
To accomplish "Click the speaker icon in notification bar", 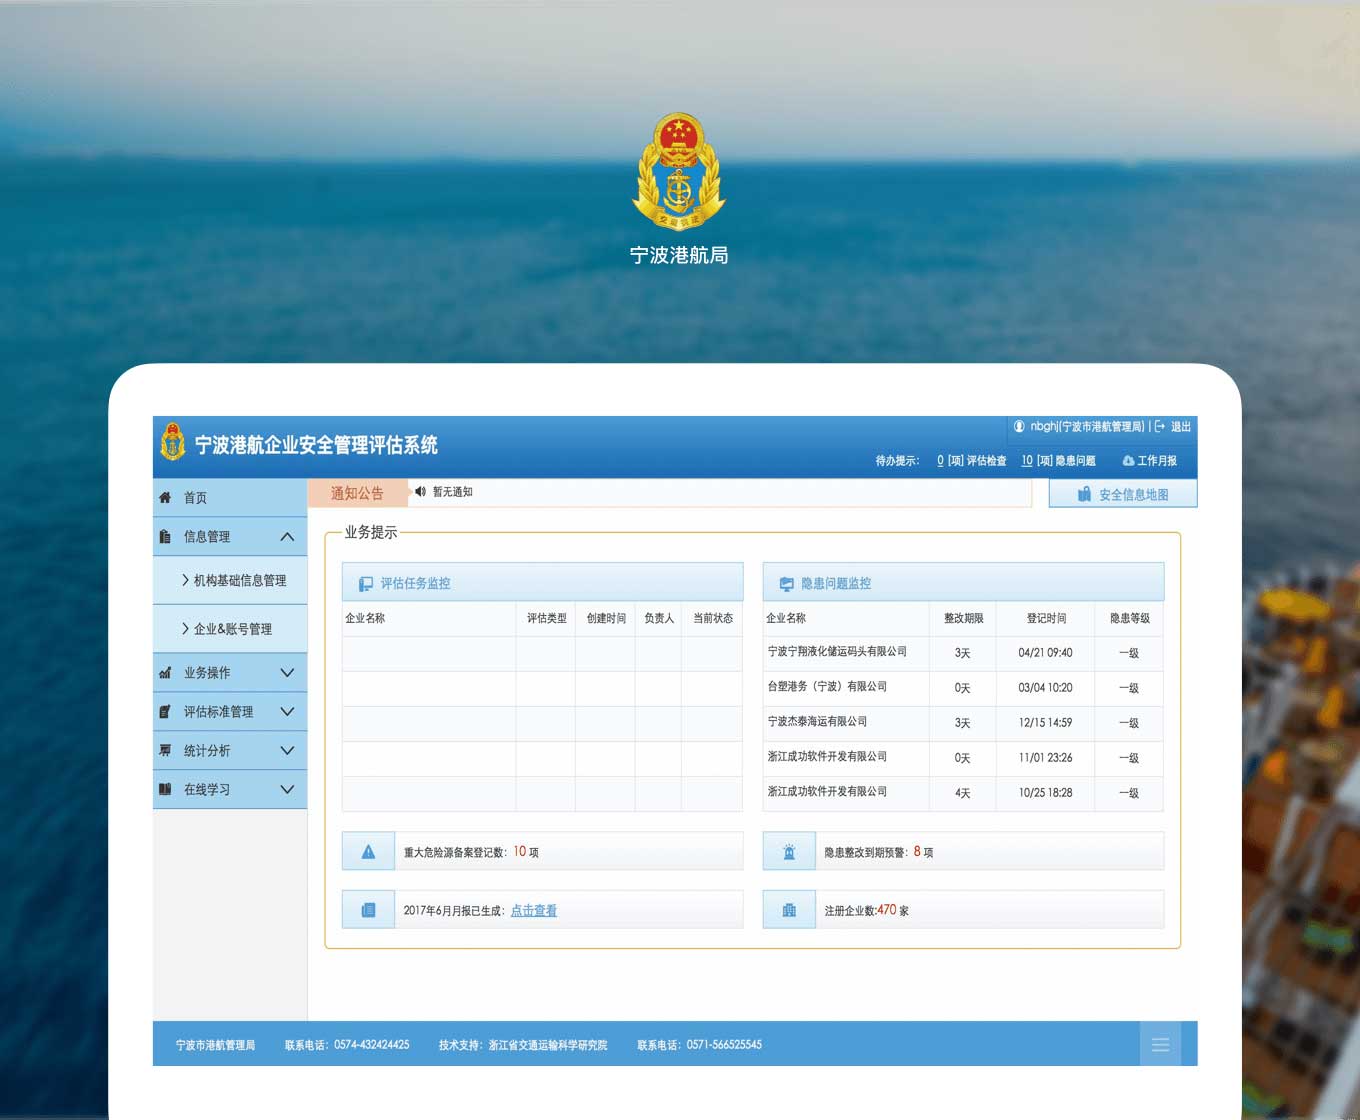I will (x=420, y=492).
